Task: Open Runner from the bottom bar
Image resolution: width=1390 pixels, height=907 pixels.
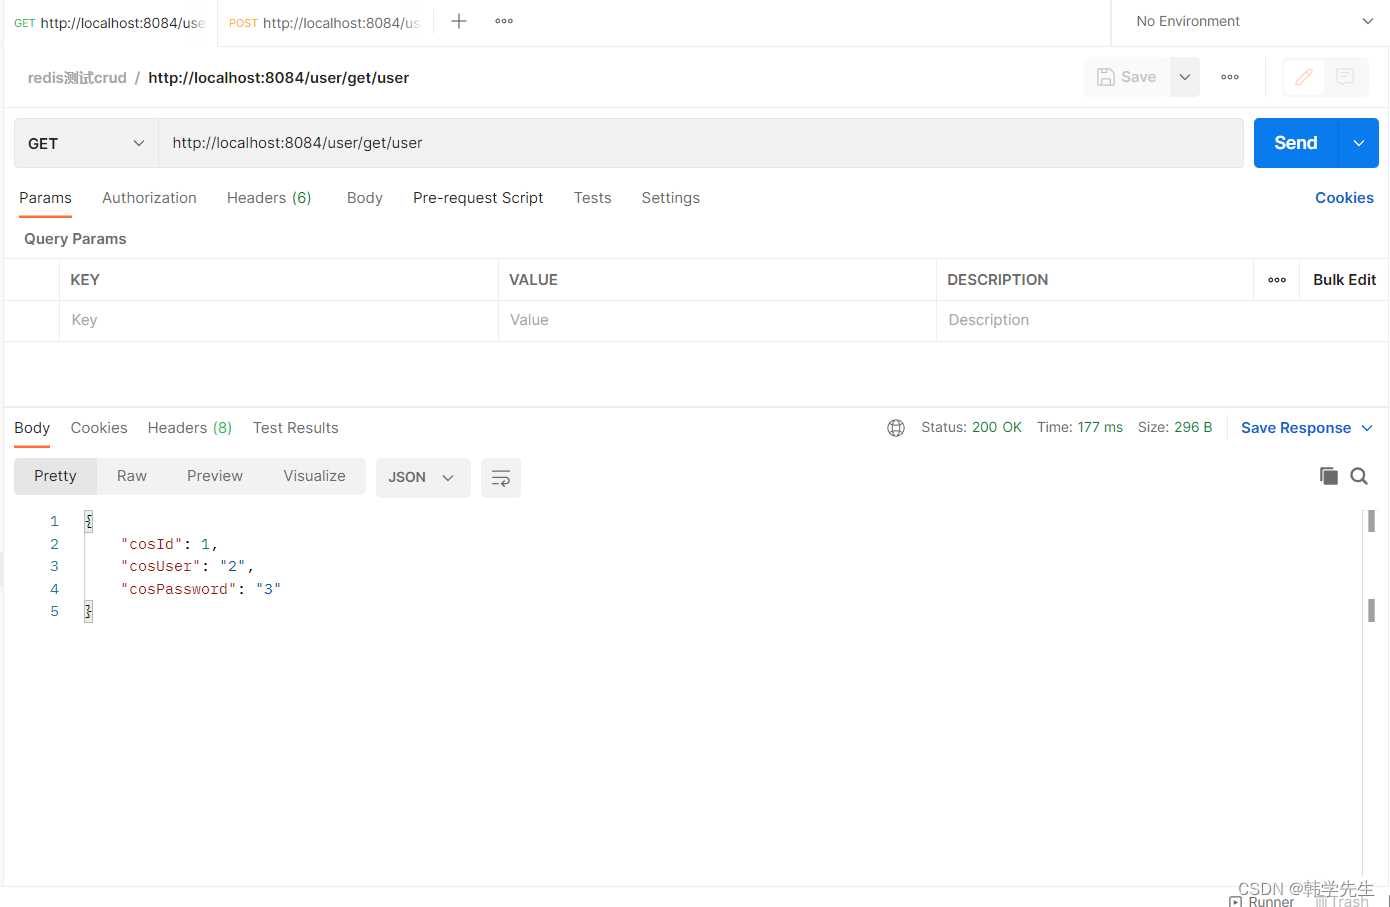Action: (1262, 901)
